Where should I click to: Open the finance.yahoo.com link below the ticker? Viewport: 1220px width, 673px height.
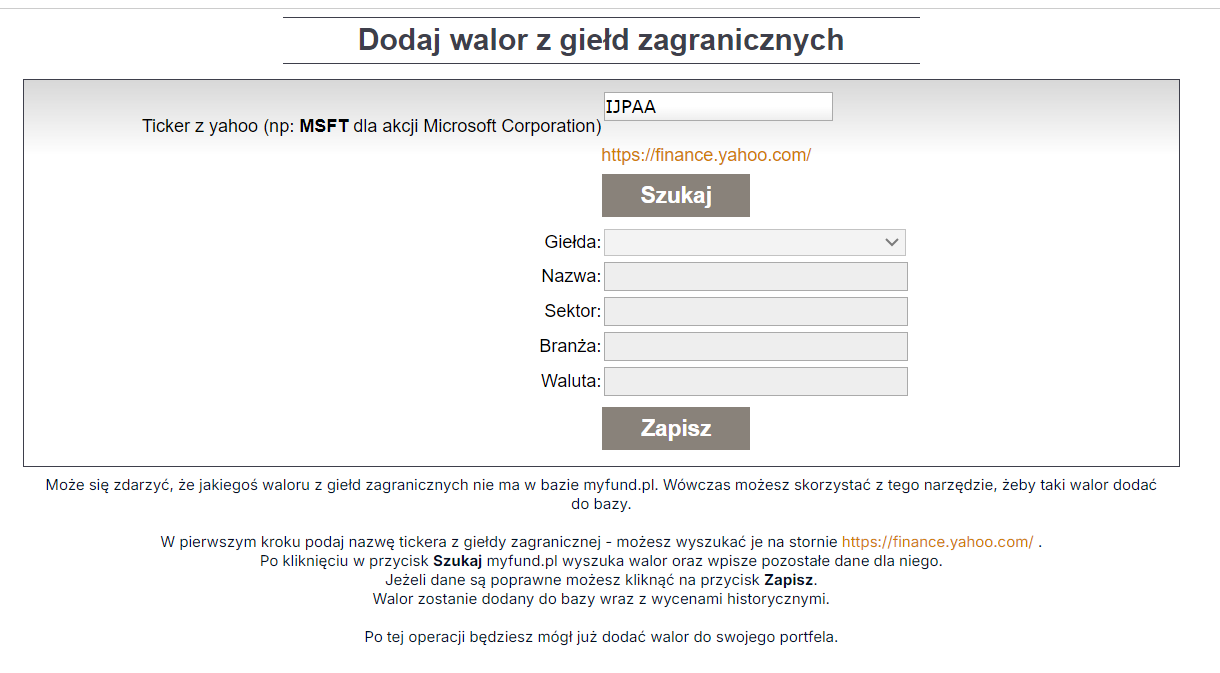706,155
